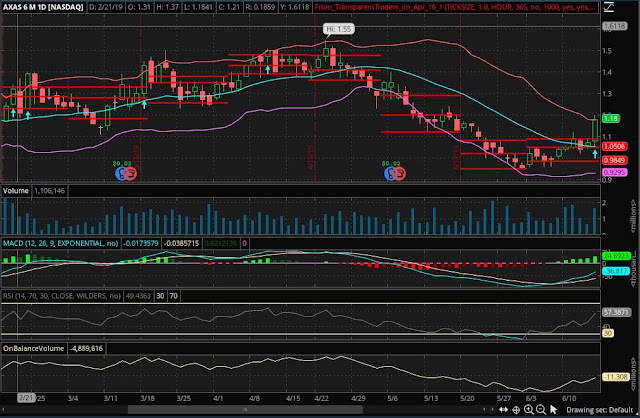Click the highlighted 2/21 date label

[x=25, y=398]
